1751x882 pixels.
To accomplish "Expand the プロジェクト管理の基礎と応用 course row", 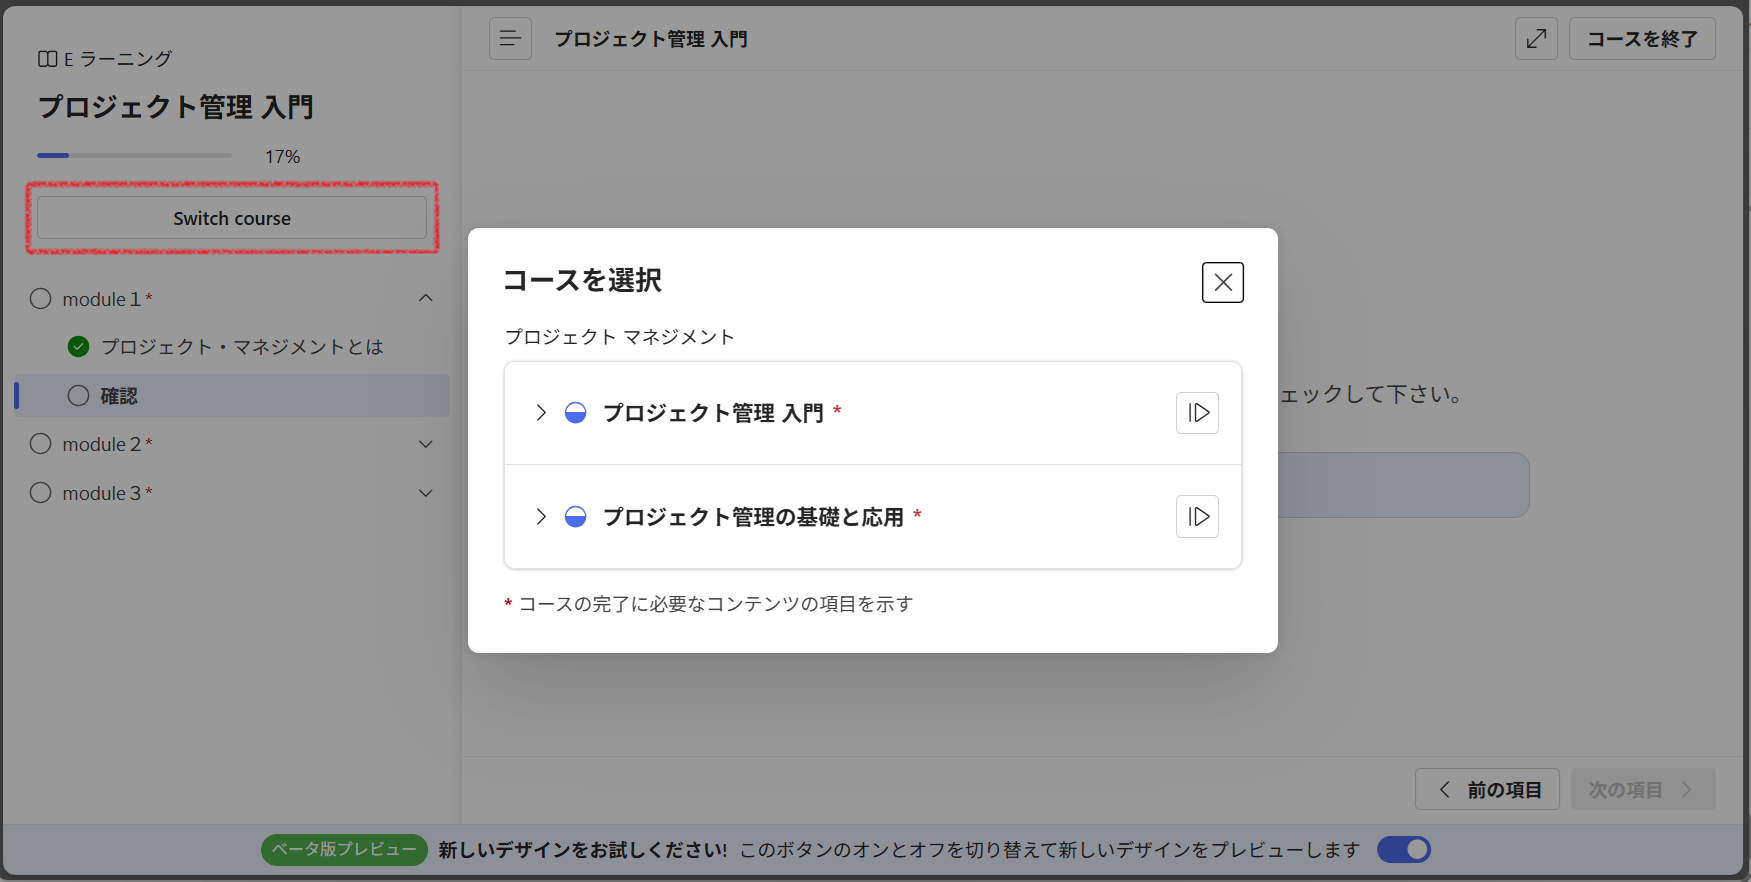I will pos(541,517).
